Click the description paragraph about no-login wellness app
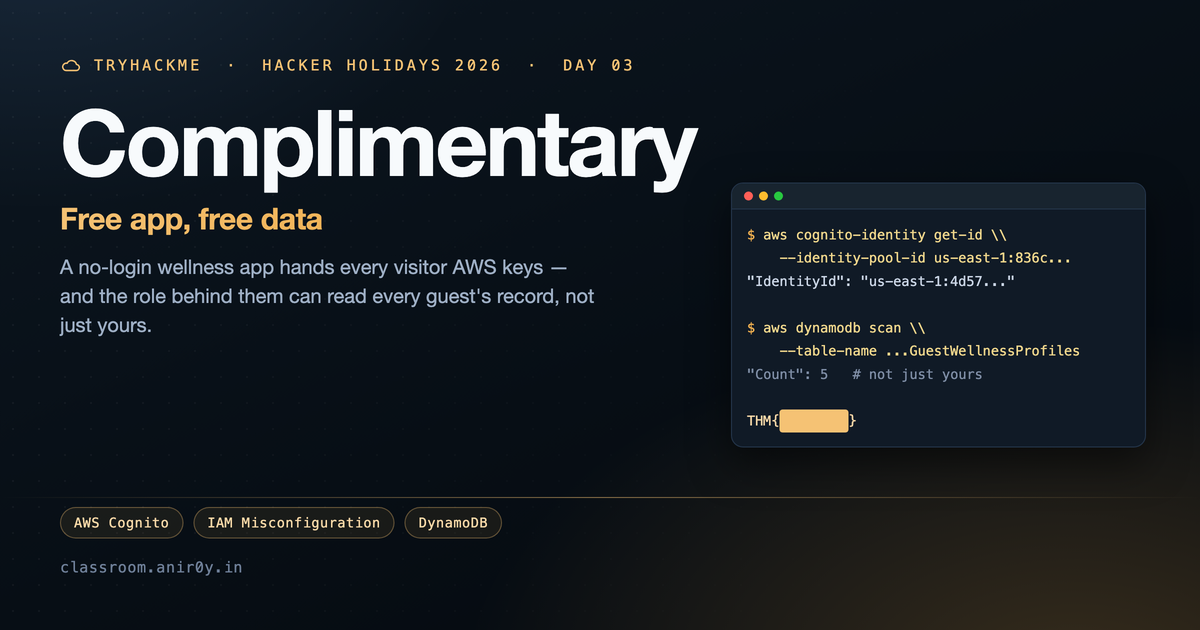This screenshot has width=1200, height=630. point(329,297)
